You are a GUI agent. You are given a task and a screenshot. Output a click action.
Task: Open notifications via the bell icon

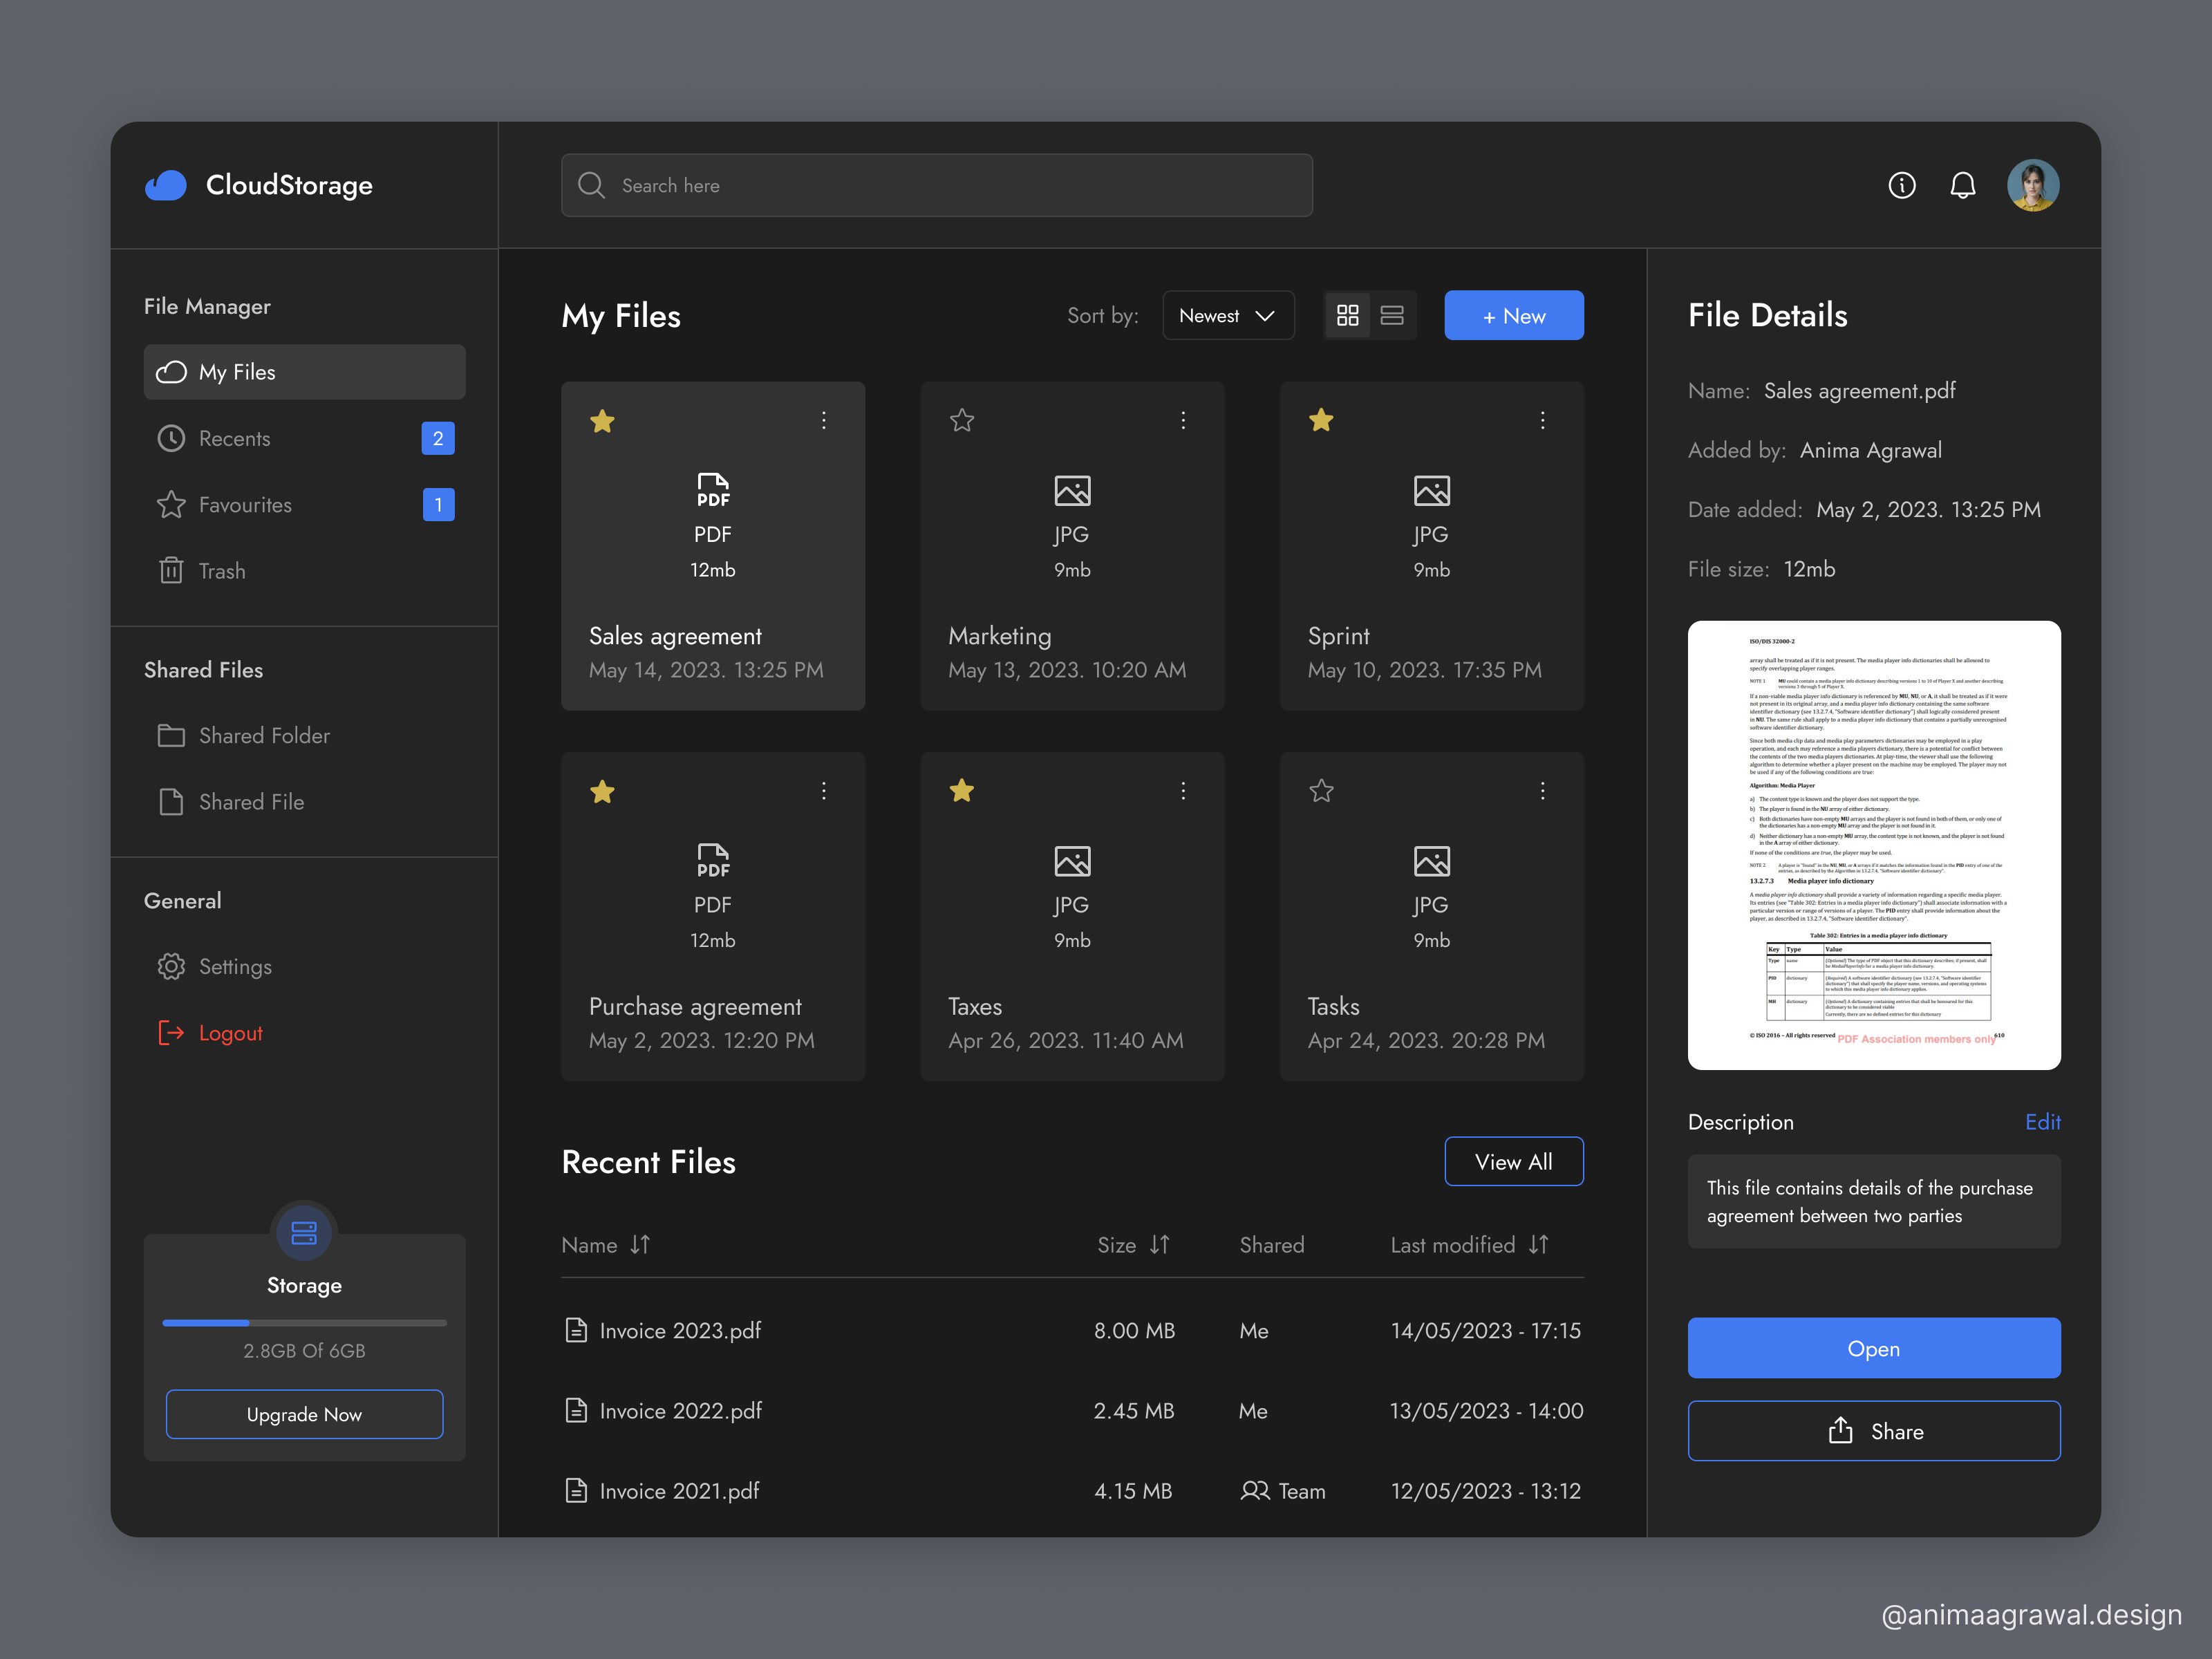coord(1963,185)
